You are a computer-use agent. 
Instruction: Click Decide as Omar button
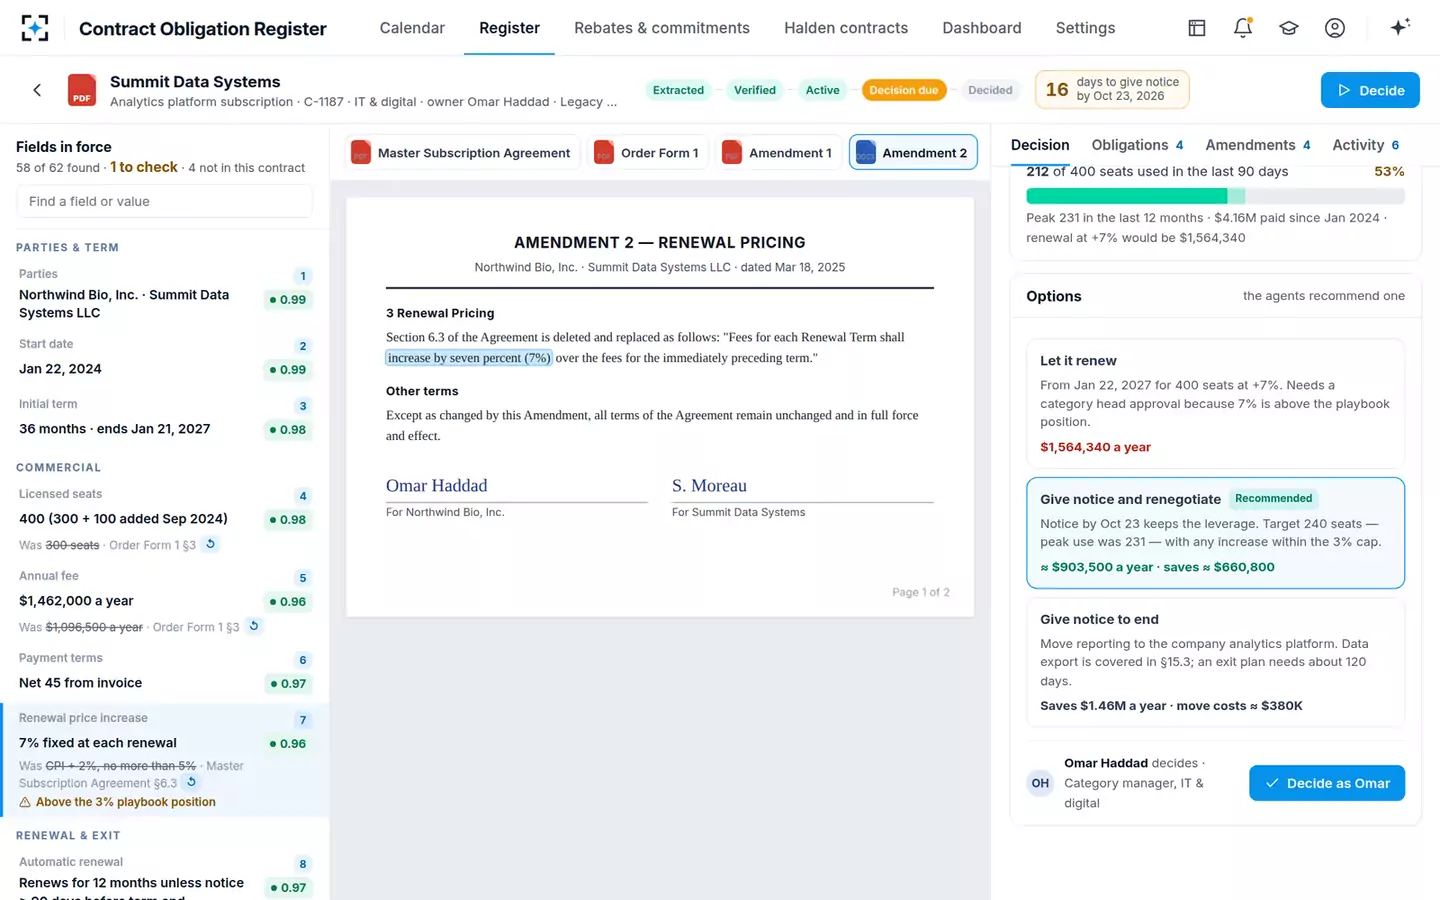coord(1327,783)
